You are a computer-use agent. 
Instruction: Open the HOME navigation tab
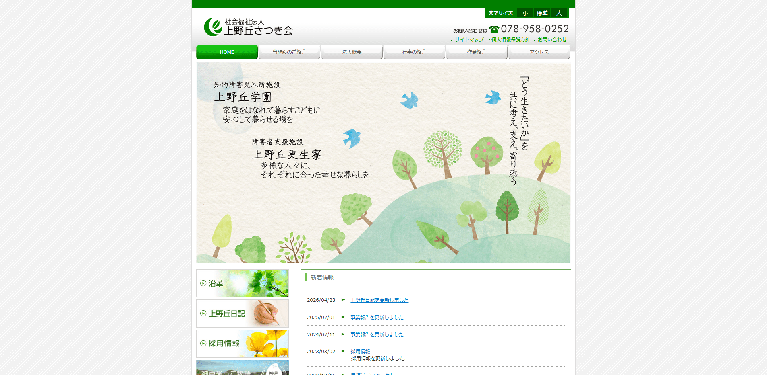(227, 52)
